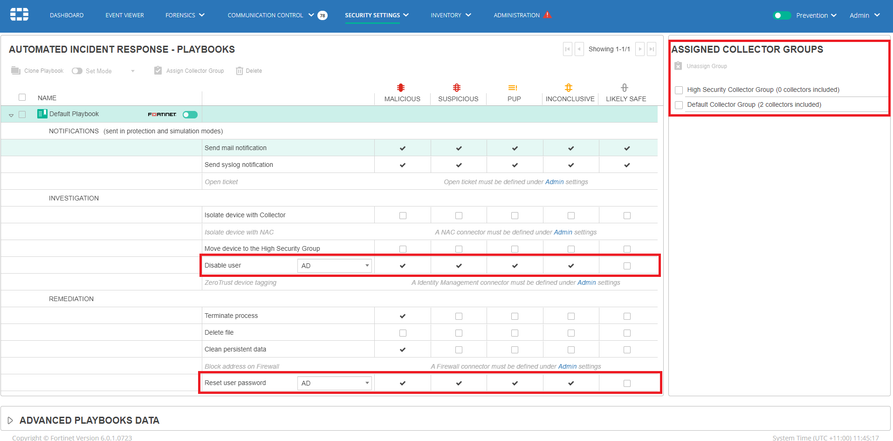Click the NAME column header
The image size is (893, 441).
47,98
